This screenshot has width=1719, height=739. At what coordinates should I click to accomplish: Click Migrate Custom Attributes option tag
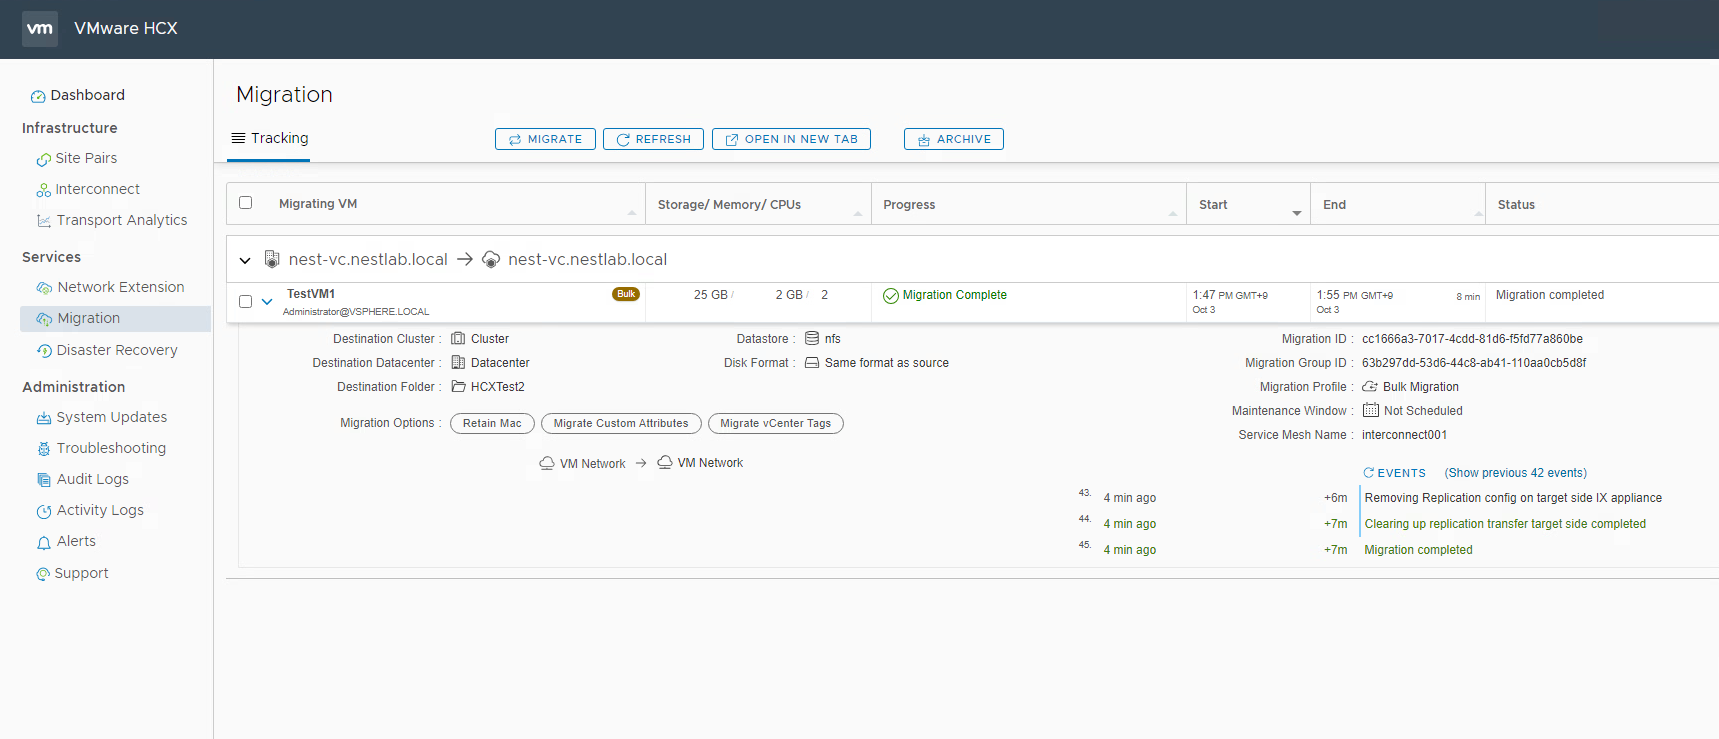621,424
